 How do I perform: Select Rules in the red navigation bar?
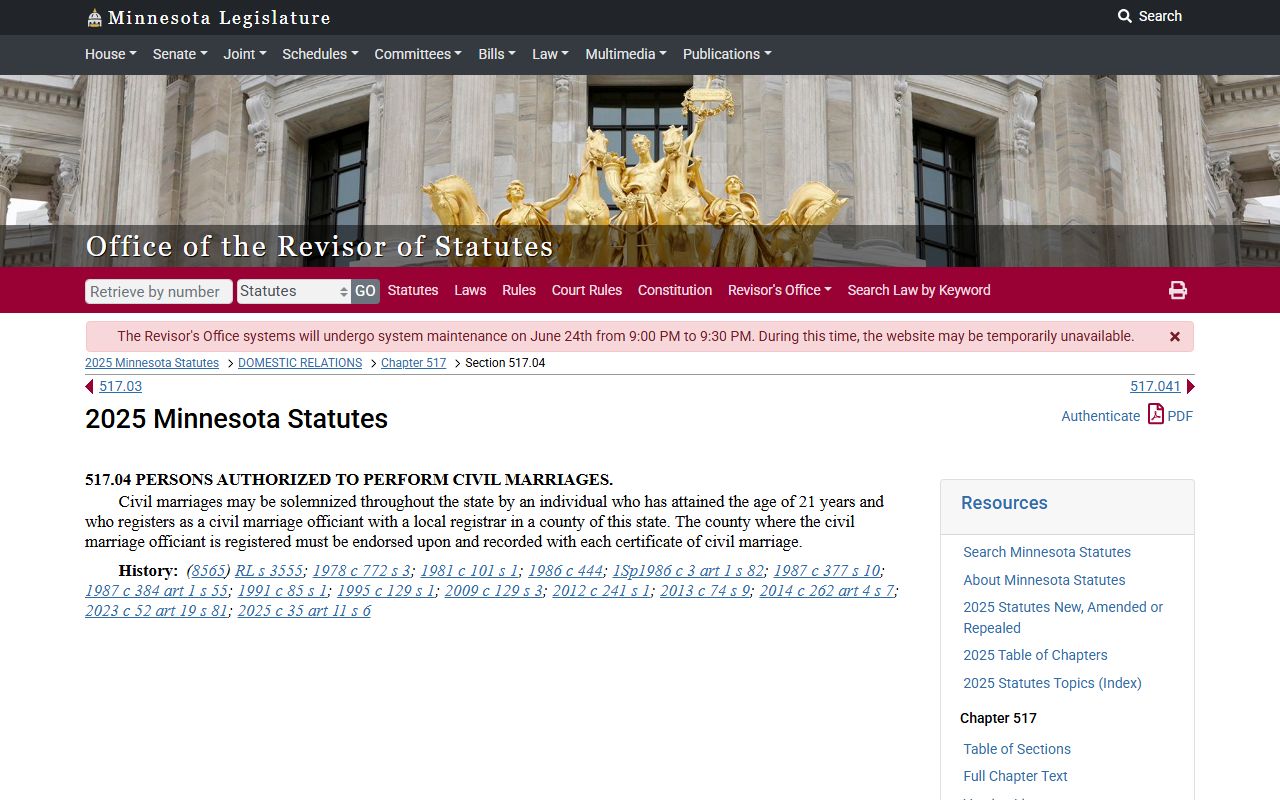pos(519,290)
